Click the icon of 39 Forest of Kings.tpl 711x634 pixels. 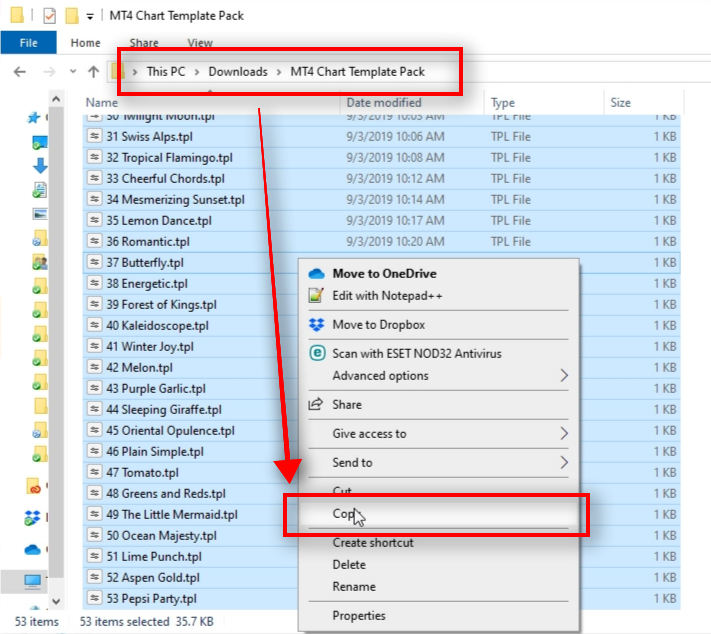(94, 304)
